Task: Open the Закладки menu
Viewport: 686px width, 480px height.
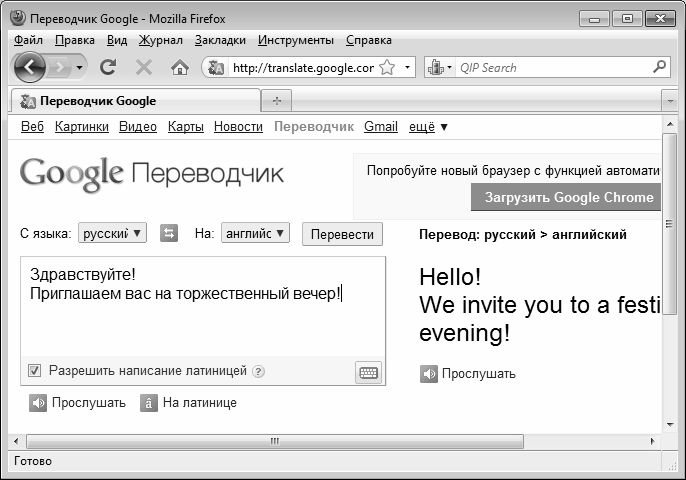Action: point(220,40)
